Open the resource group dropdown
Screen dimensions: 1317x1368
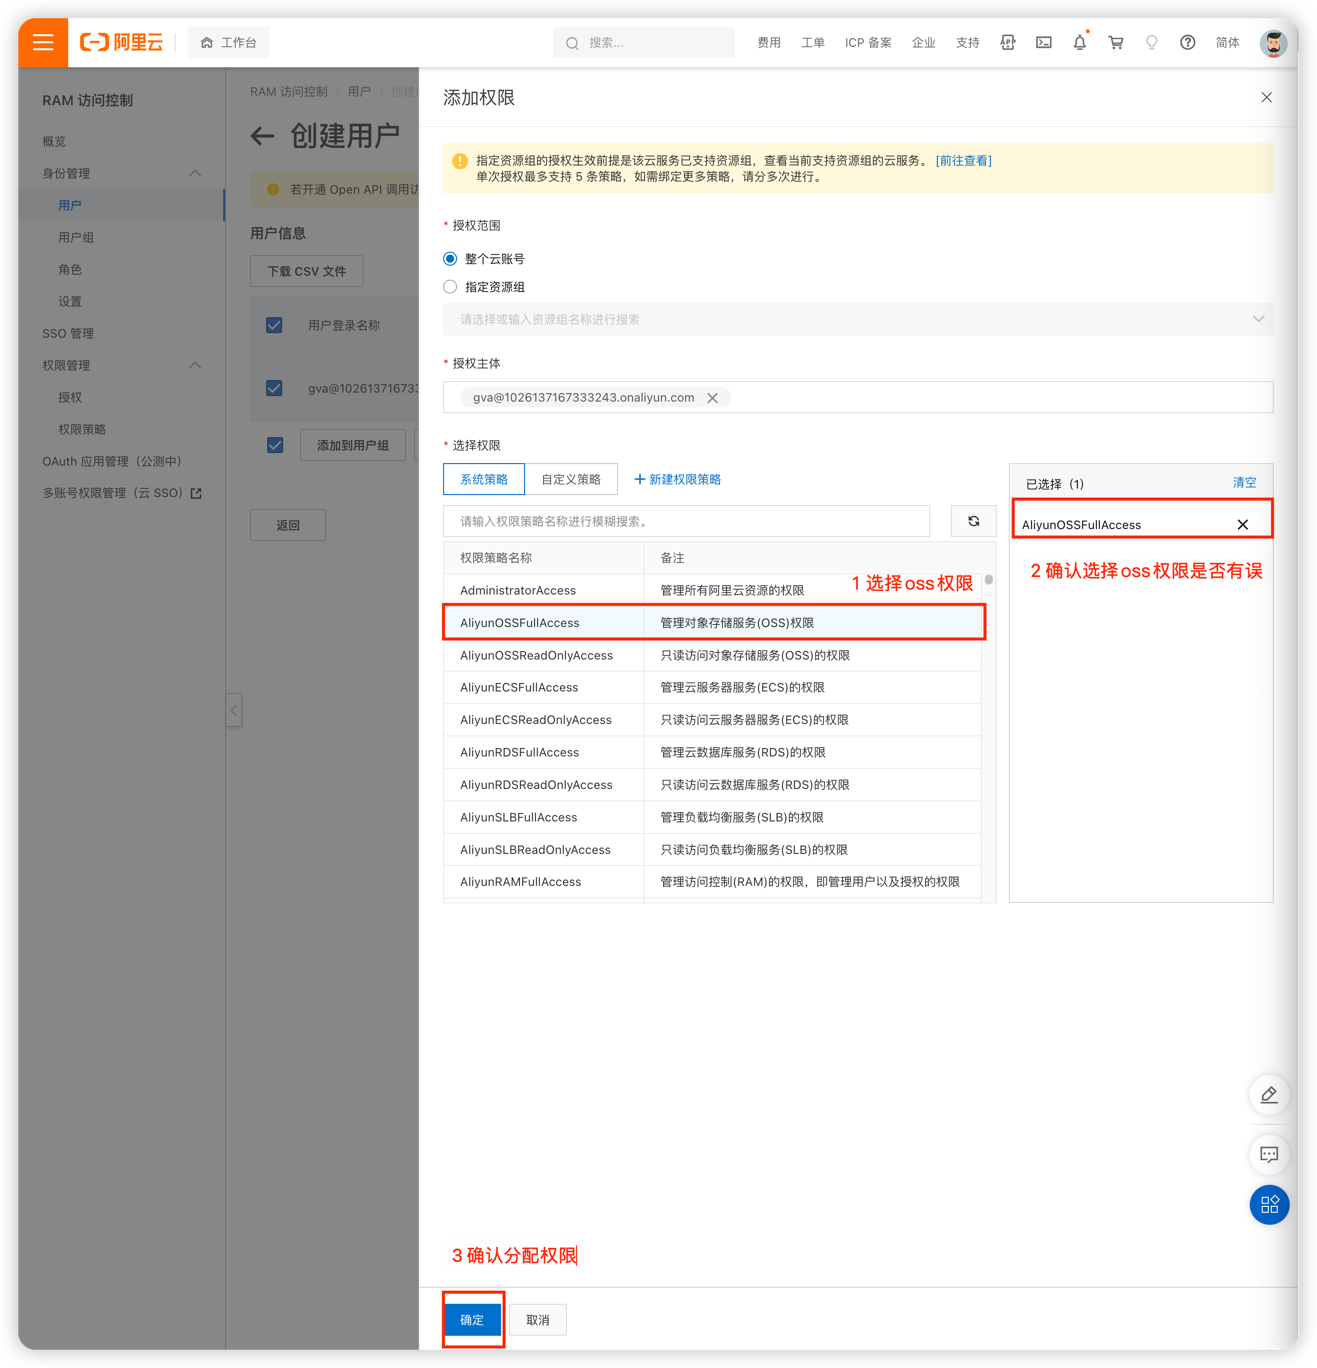(x=858, y=319)
